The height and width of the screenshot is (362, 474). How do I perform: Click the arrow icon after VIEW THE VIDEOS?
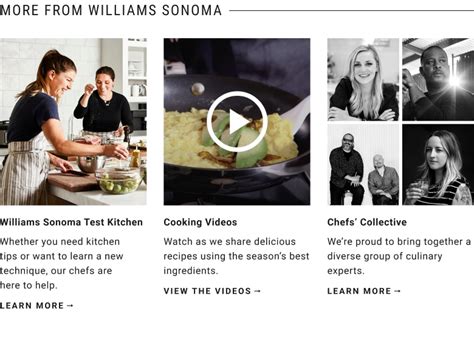[257, 291]
